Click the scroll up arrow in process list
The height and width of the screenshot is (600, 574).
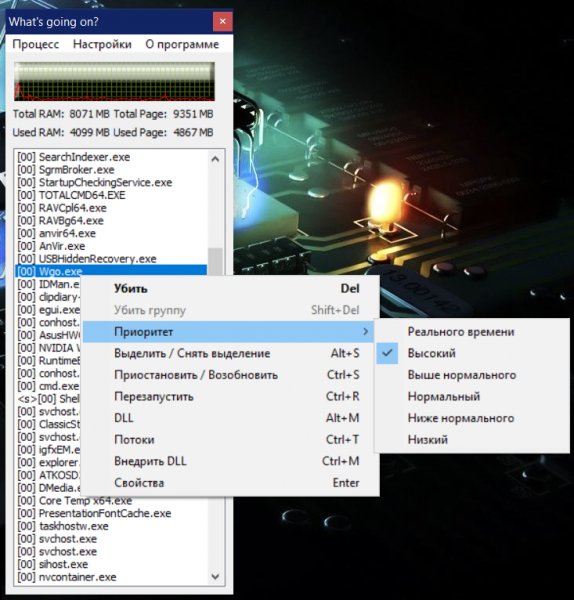click(x=215, y=159)
